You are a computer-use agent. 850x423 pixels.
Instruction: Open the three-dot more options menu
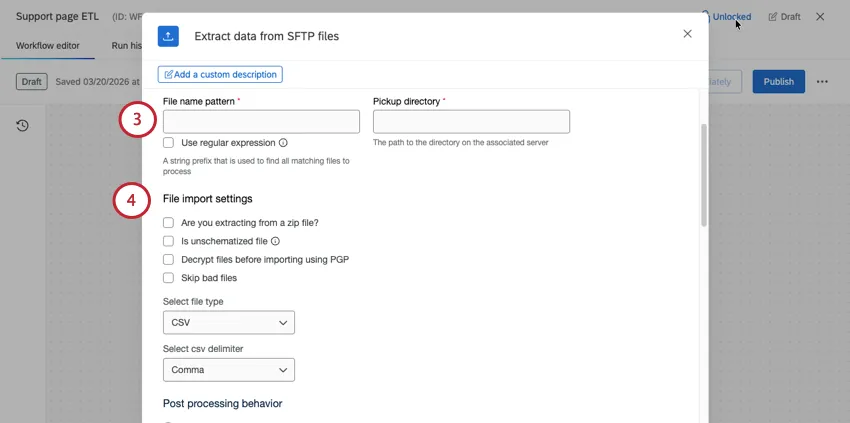point(822,82)
